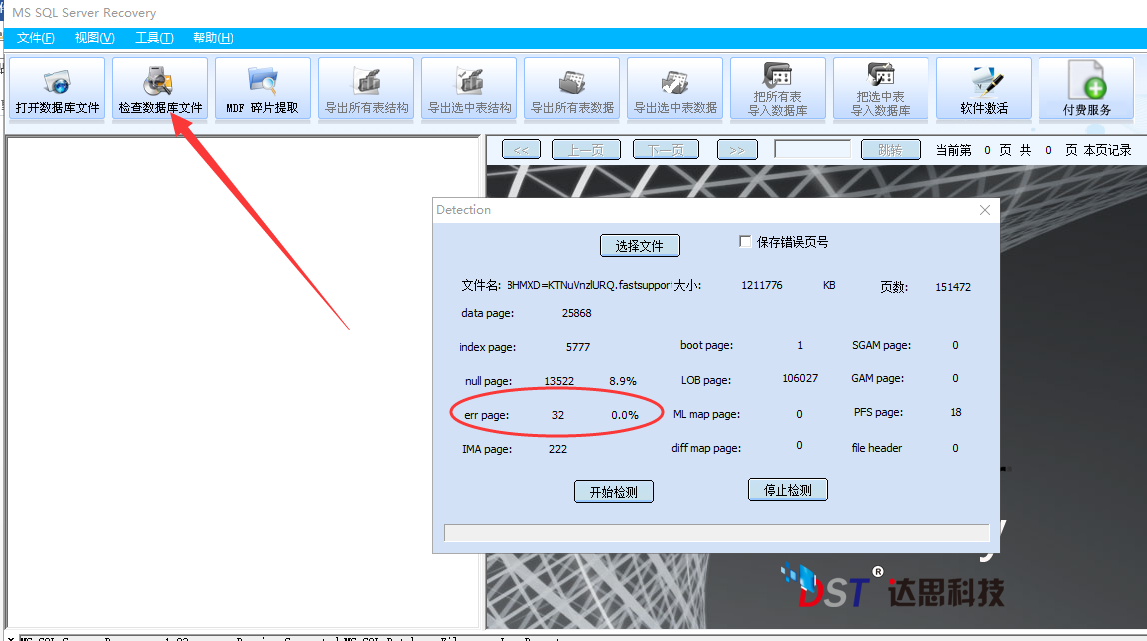Screen dimensions: 1147x641
Task: Export selected table data 导出选中表数据
Action: (674, 89)
